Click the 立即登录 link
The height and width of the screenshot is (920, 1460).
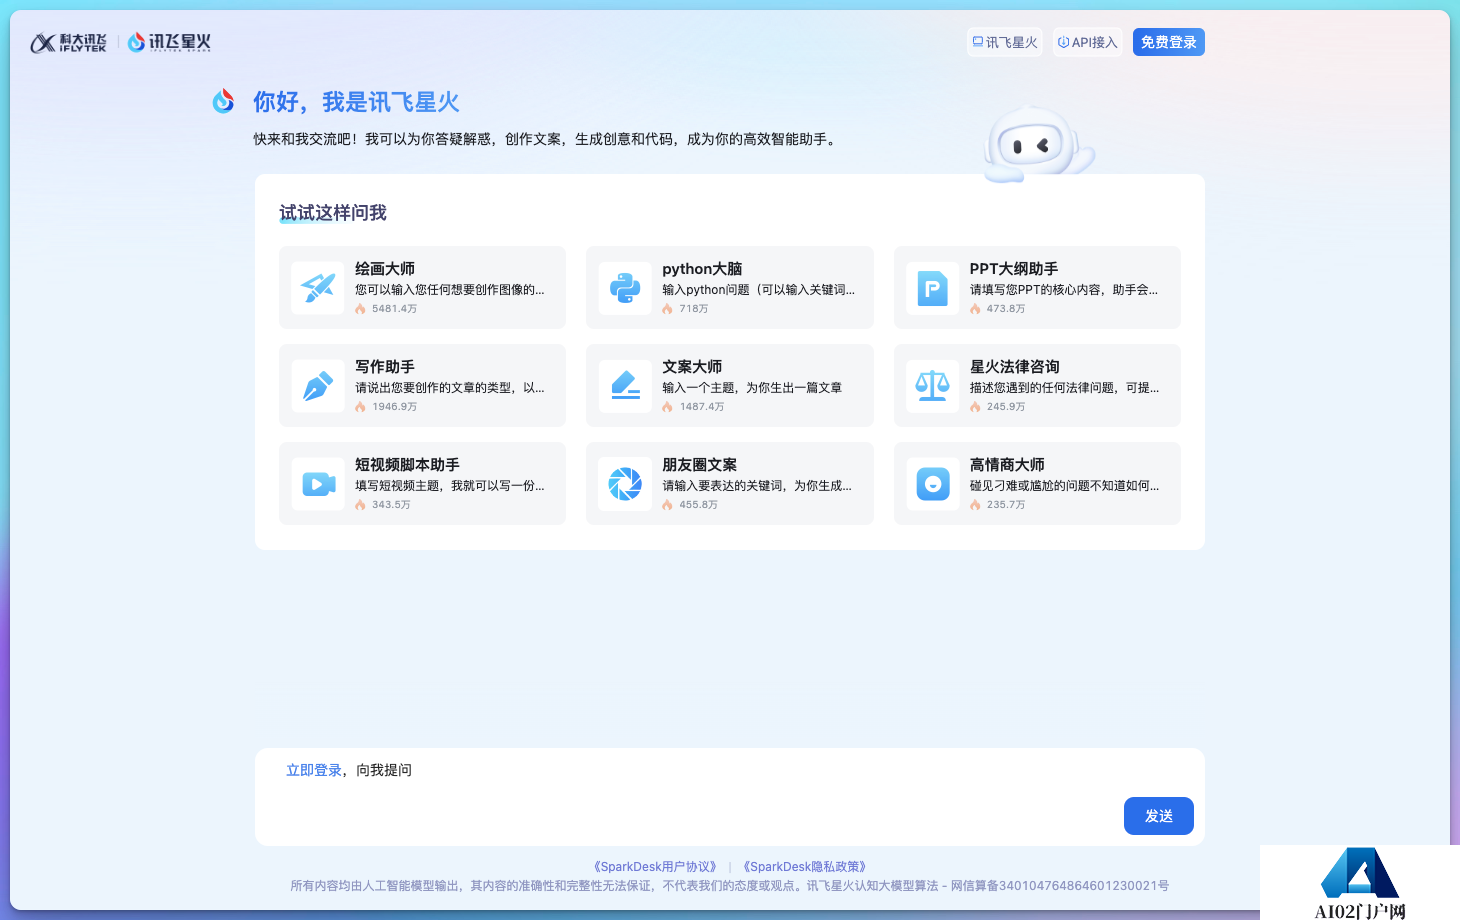314,770
